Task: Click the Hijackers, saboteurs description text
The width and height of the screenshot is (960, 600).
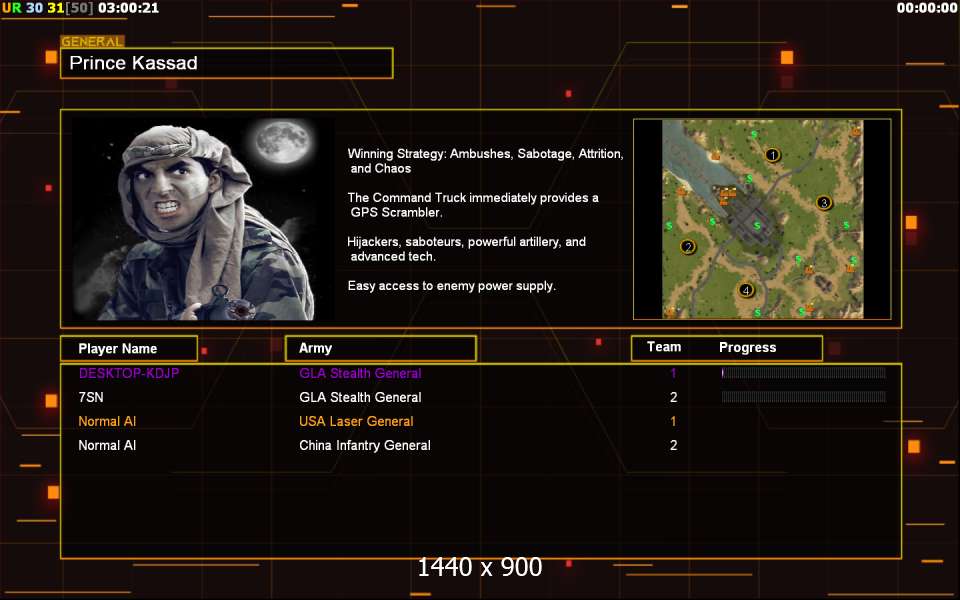Action: (x=467, y=249)
